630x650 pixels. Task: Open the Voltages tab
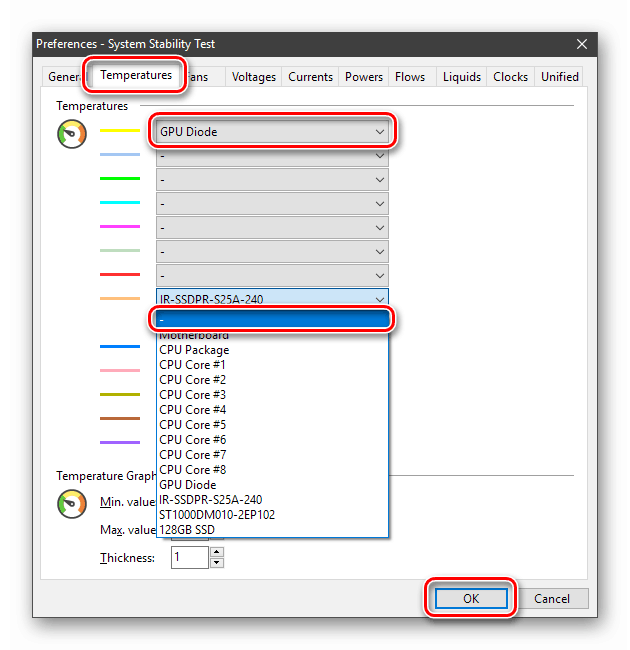254,77
